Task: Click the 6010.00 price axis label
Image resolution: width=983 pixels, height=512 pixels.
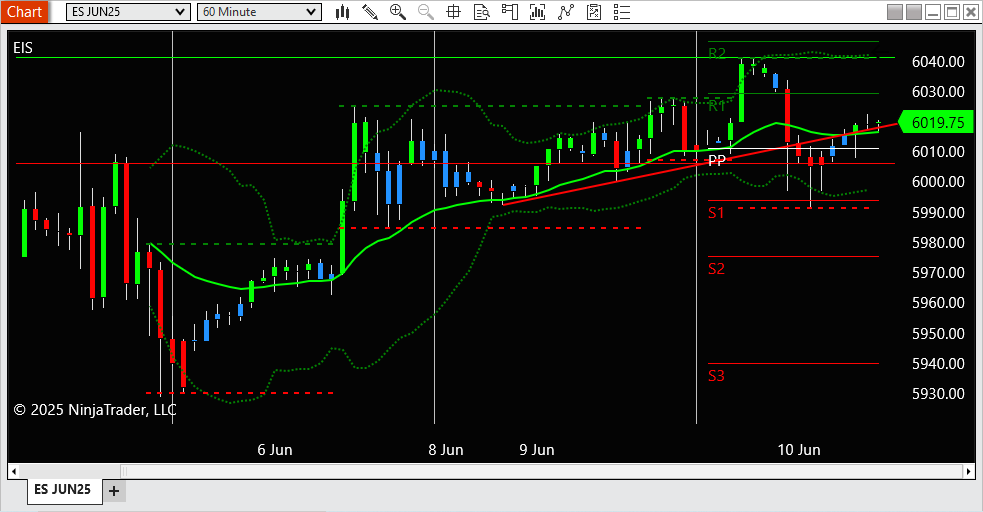Action: point(938,152)
